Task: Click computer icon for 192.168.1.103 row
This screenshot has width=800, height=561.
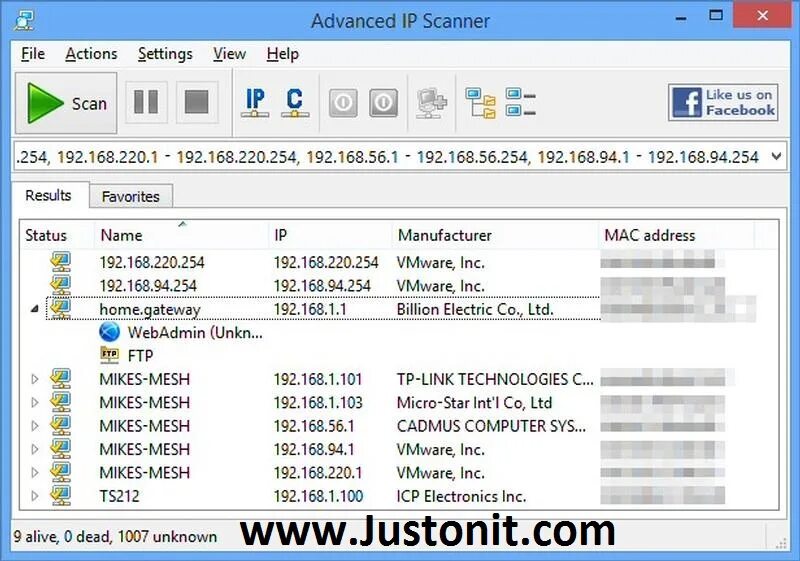Action: tap(60, 402)
